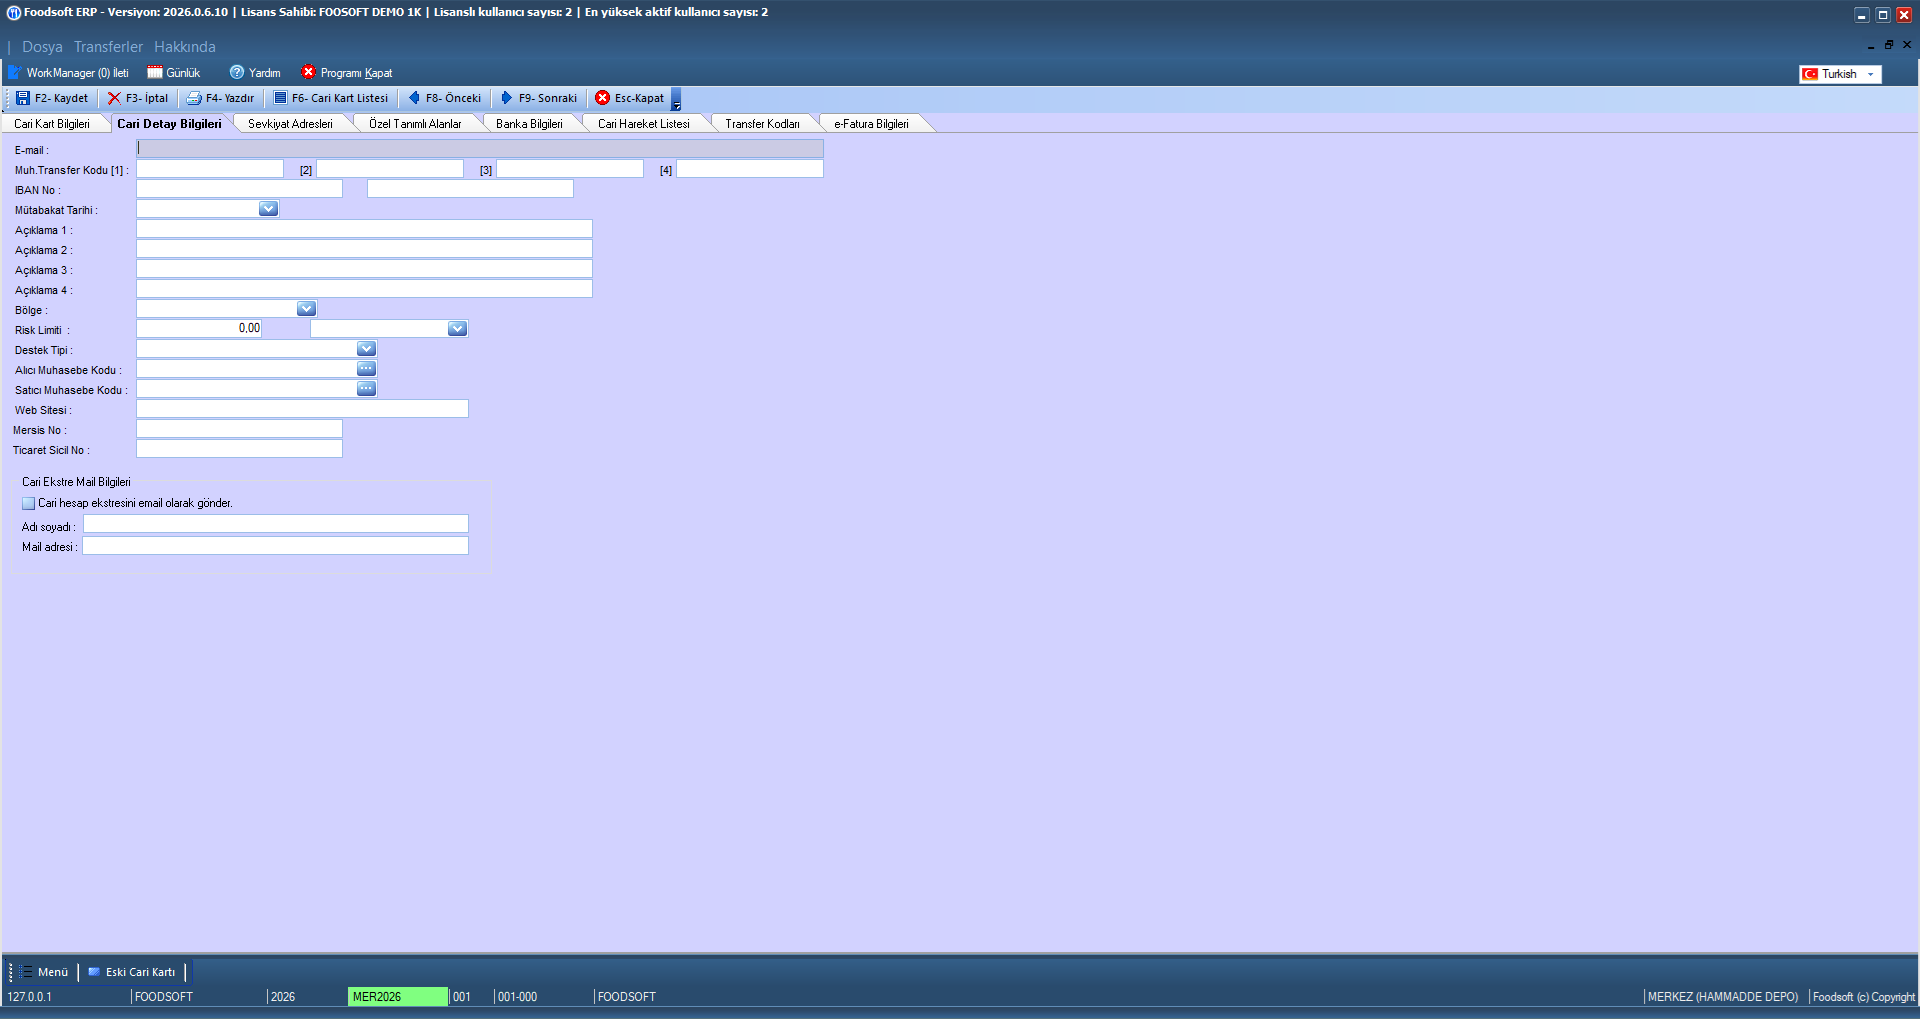Enable Cari hesap ekstresini email olarak gönder
Image resolution: width=1920 pixels, height=1019 pixels.
[x=28, y=503]
